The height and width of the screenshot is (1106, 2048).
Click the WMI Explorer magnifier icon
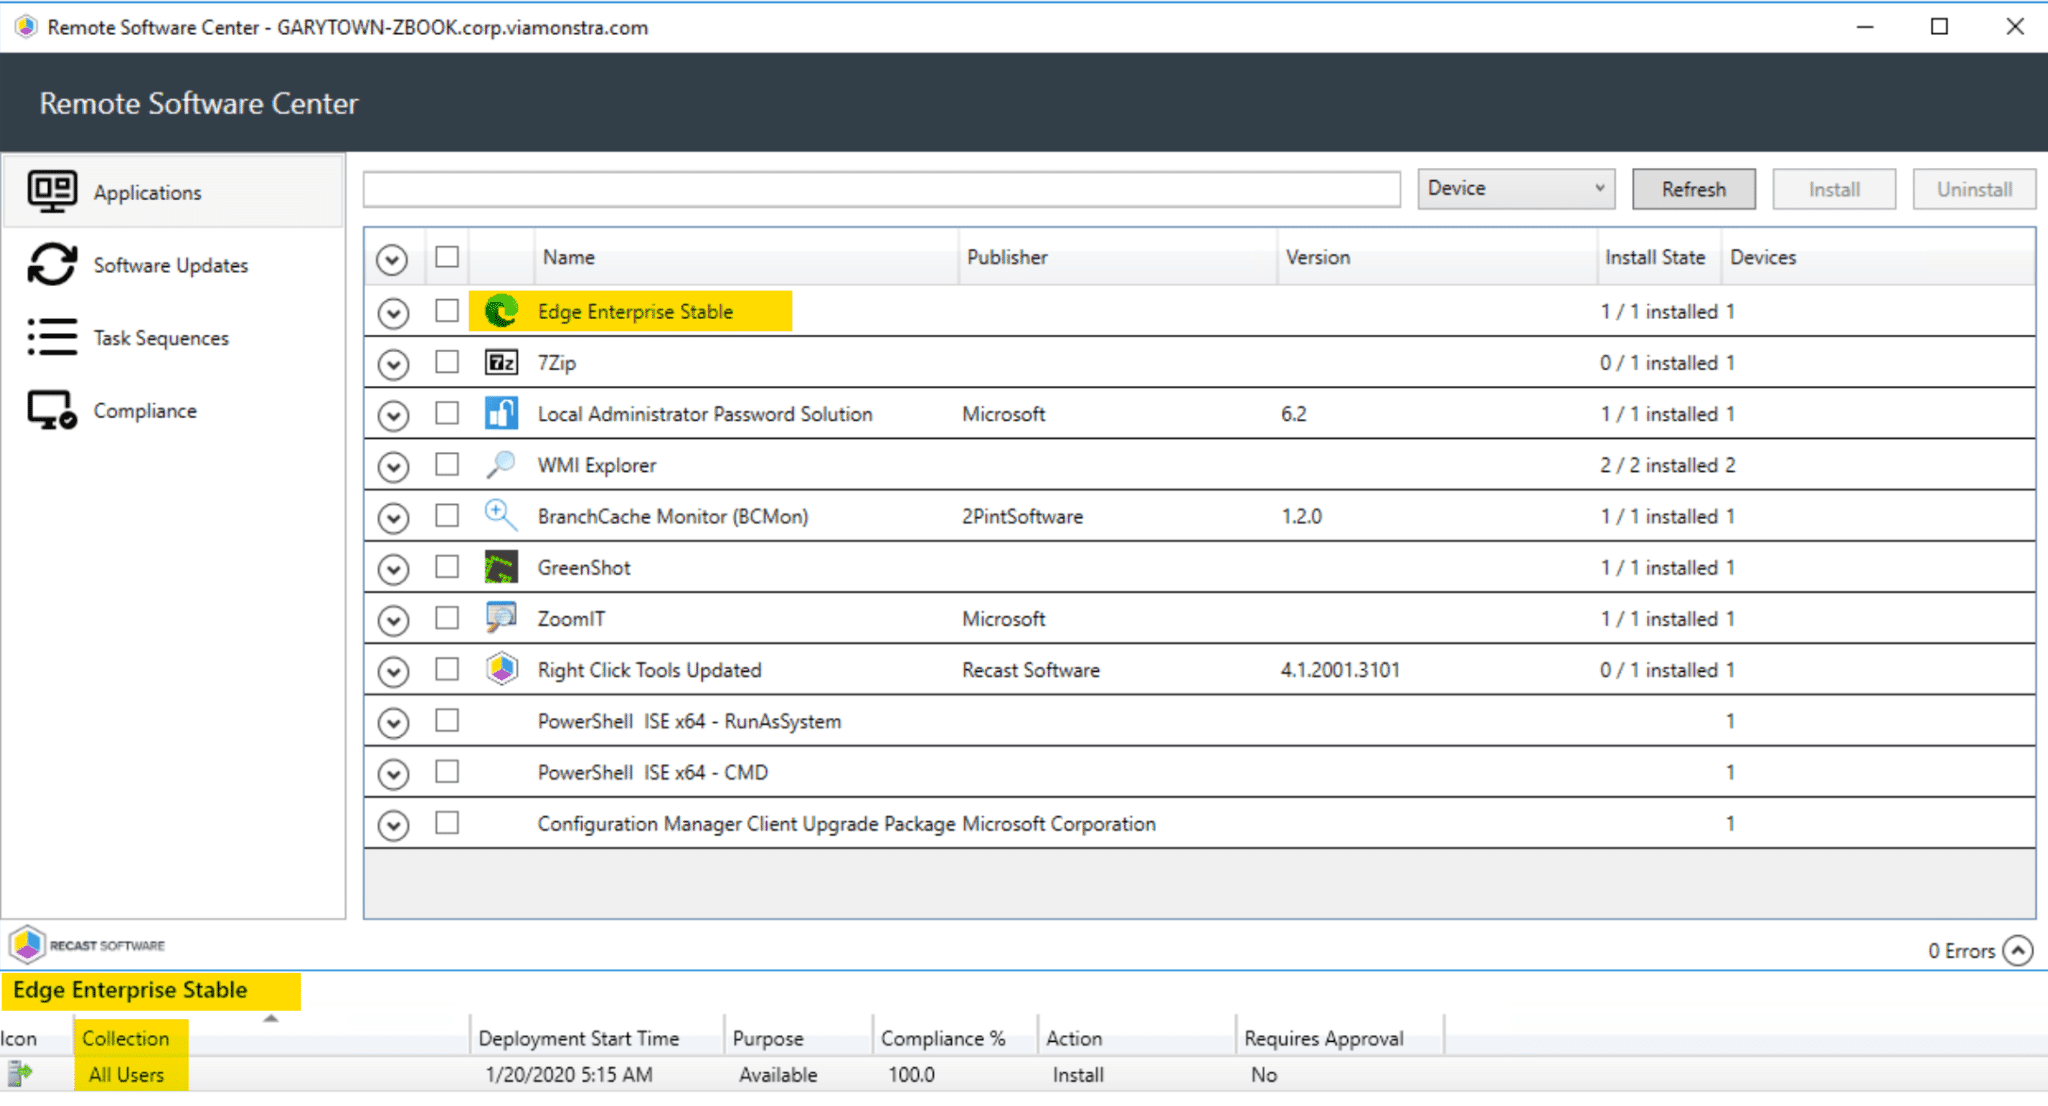tap(501, 465)
